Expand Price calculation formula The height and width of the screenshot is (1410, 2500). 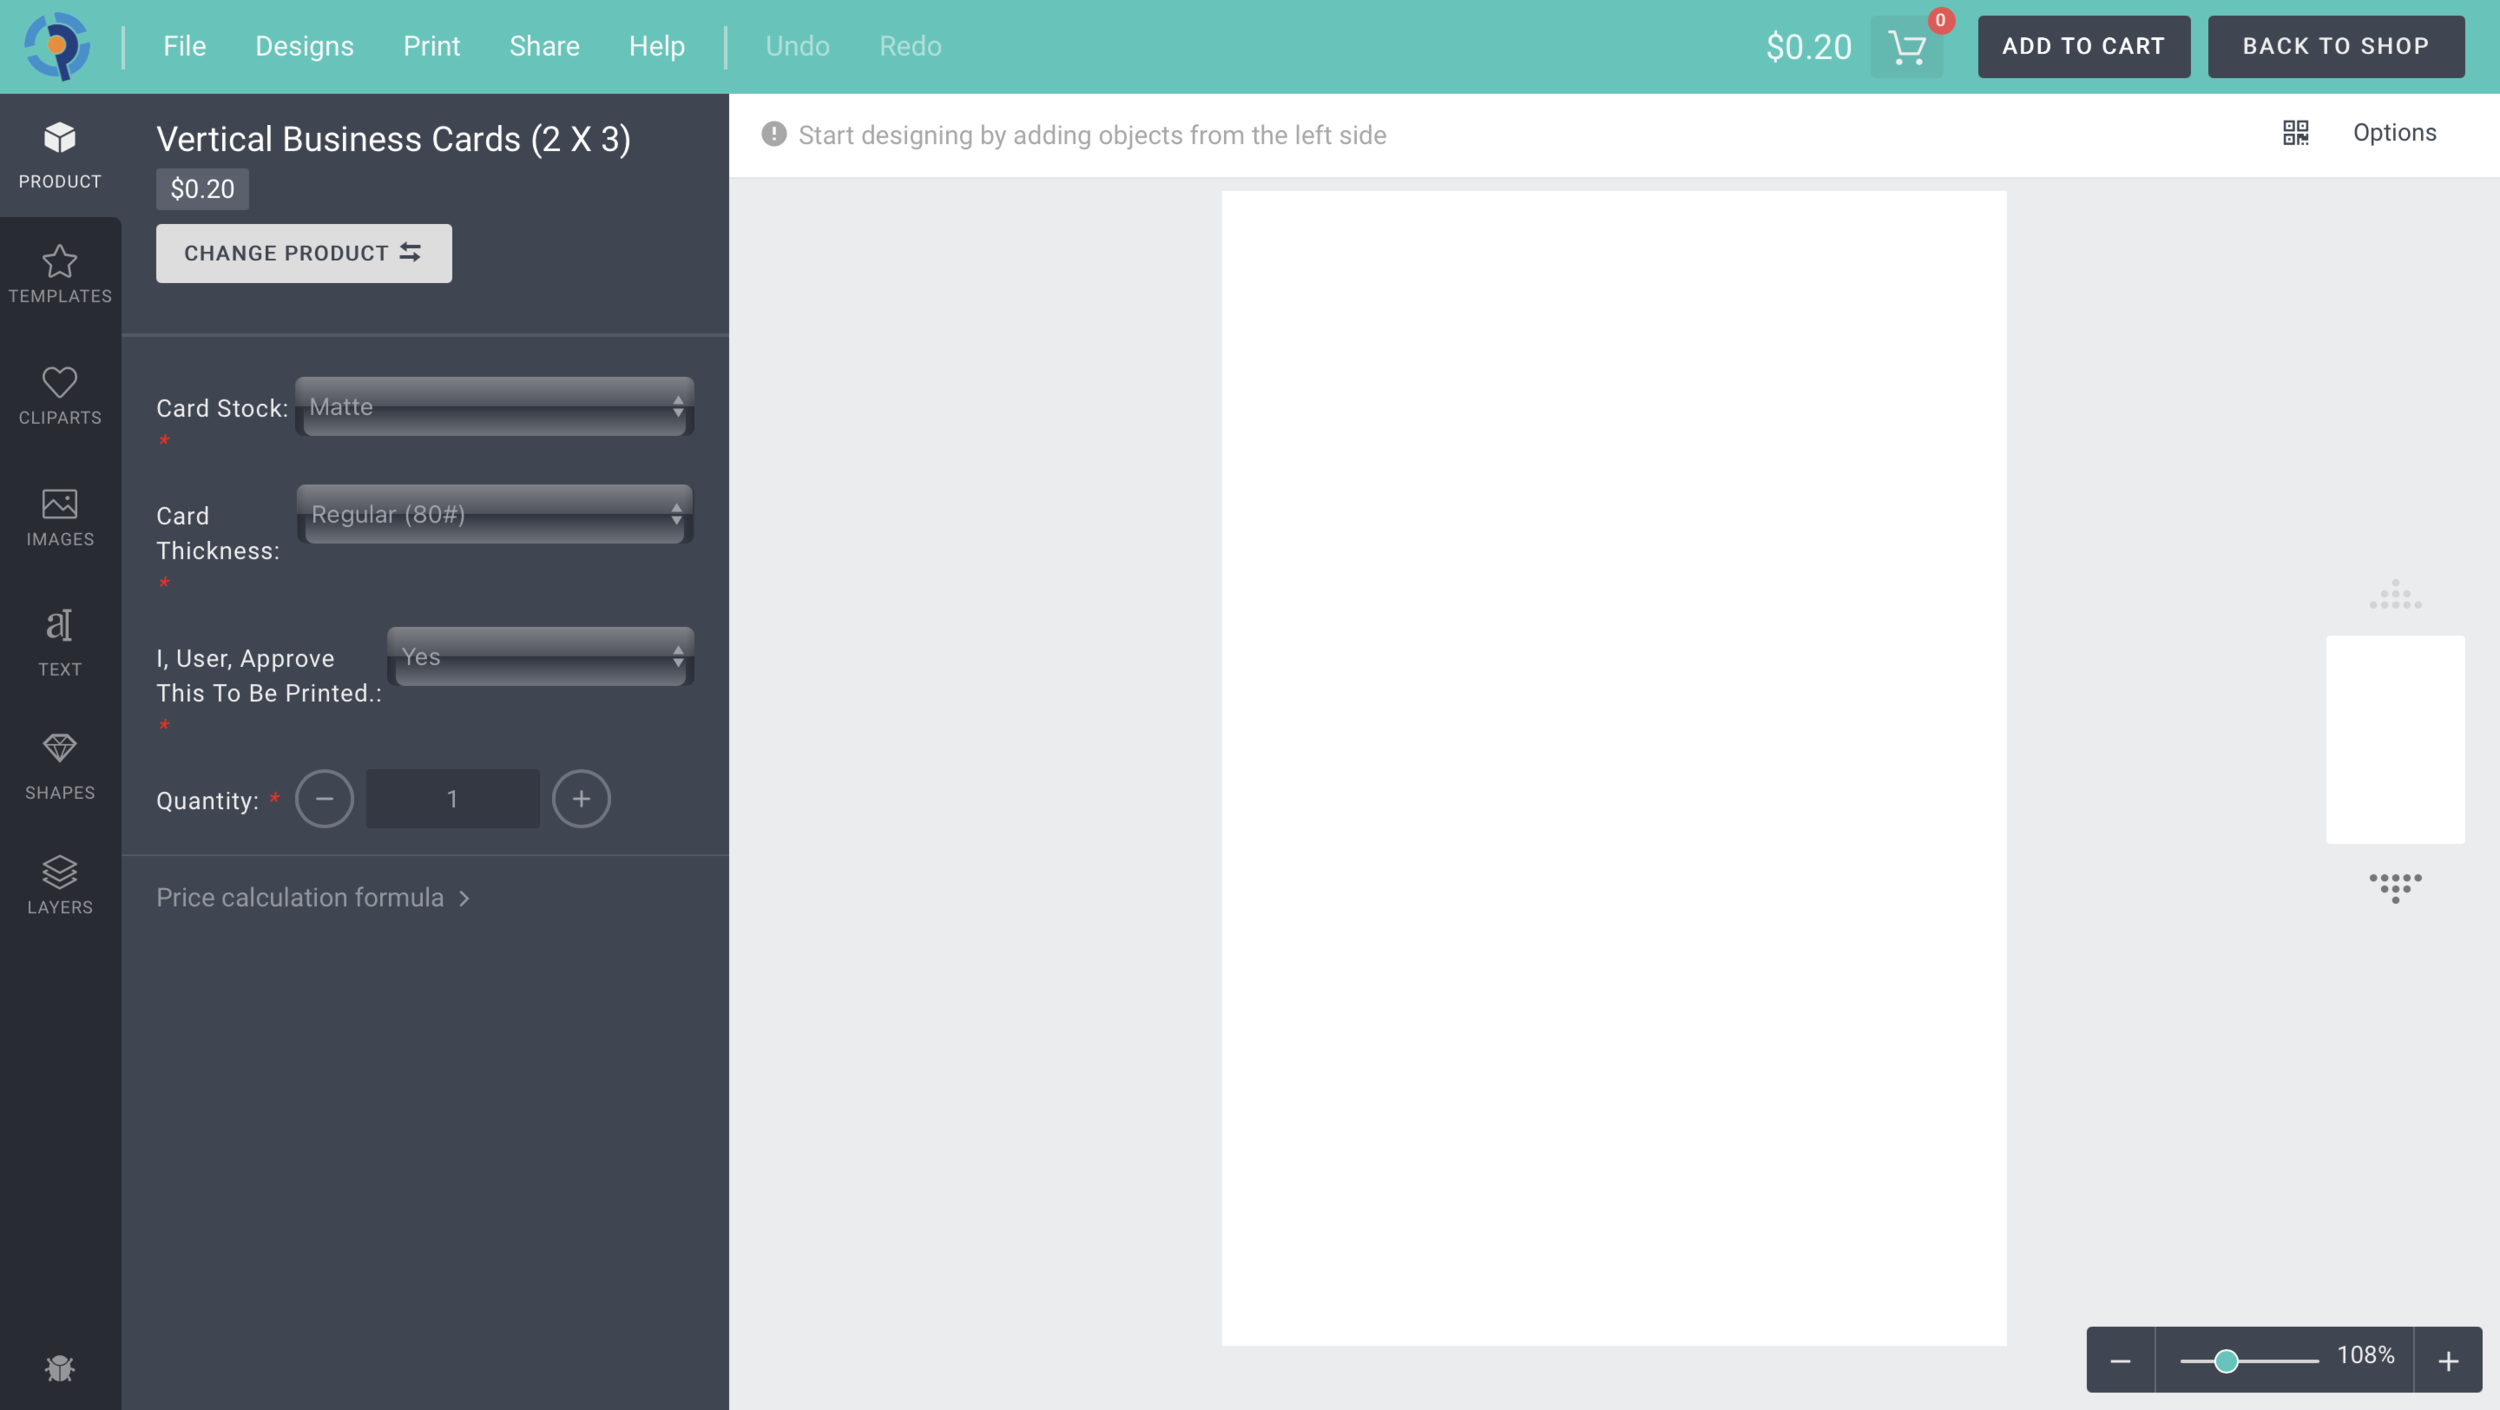pyautogui.click(x=312, y=897)
